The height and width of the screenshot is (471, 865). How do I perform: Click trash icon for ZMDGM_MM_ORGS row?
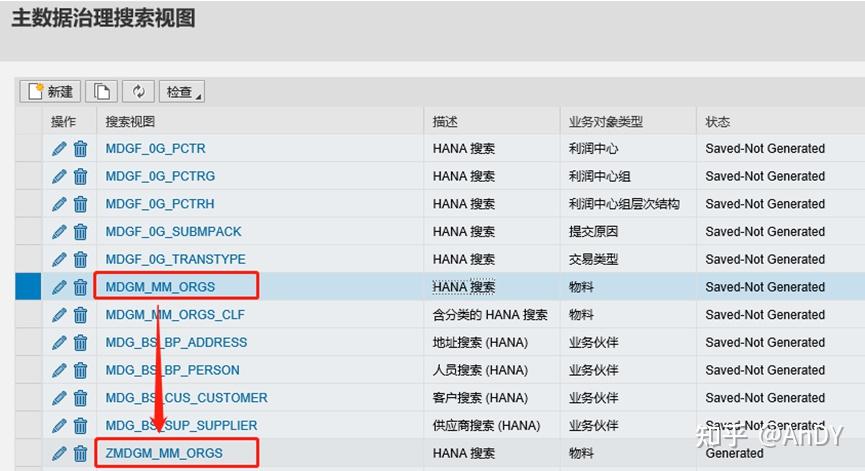coord(81,453)
